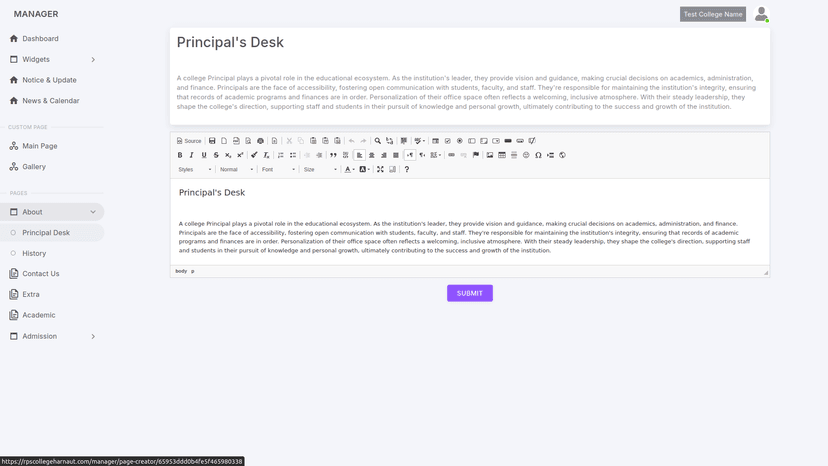Screen dimensions: 828x466
Task: Open the Set Language dropdown
Action: pyautogui.click(x=436, y=155)
